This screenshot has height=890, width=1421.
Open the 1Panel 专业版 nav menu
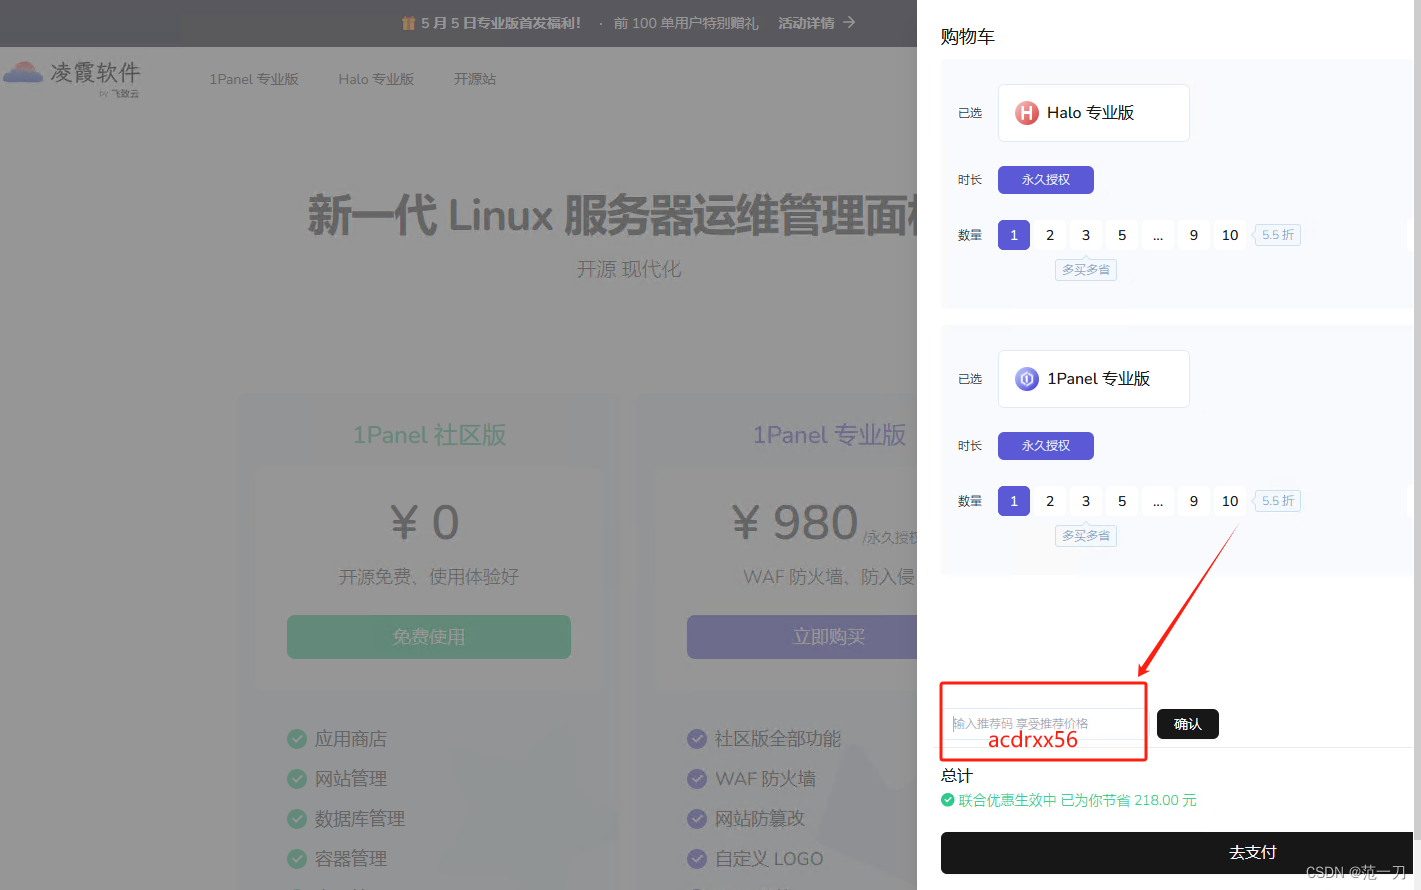[x=254, y=79]
